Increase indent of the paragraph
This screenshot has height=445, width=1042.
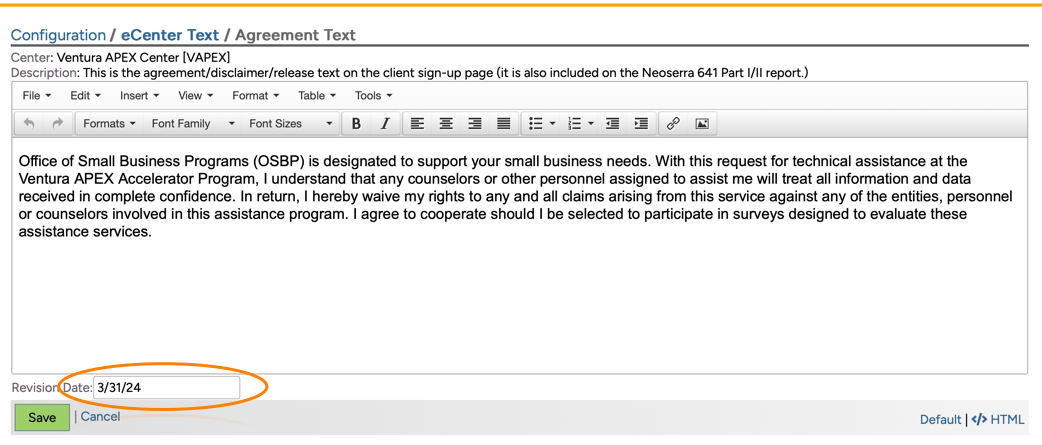point(641,124)
